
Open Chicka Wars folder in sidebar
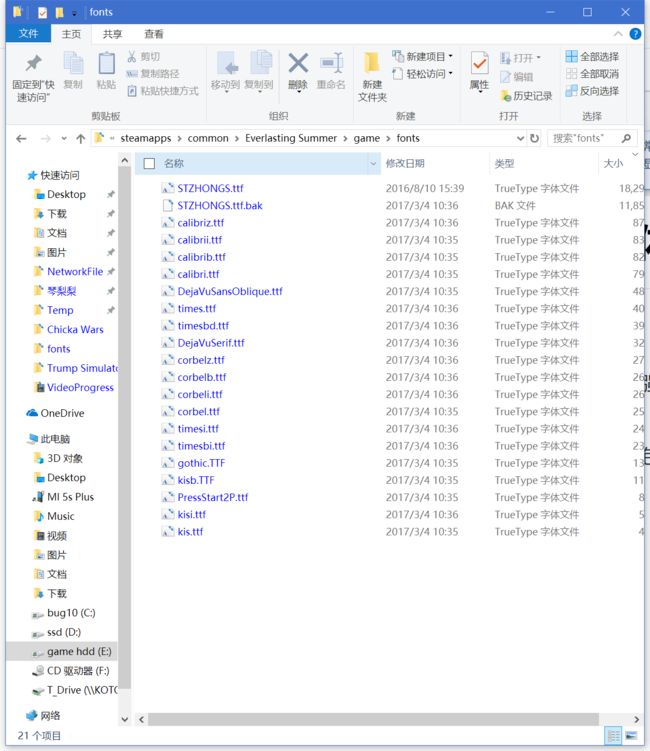(75, 330)
